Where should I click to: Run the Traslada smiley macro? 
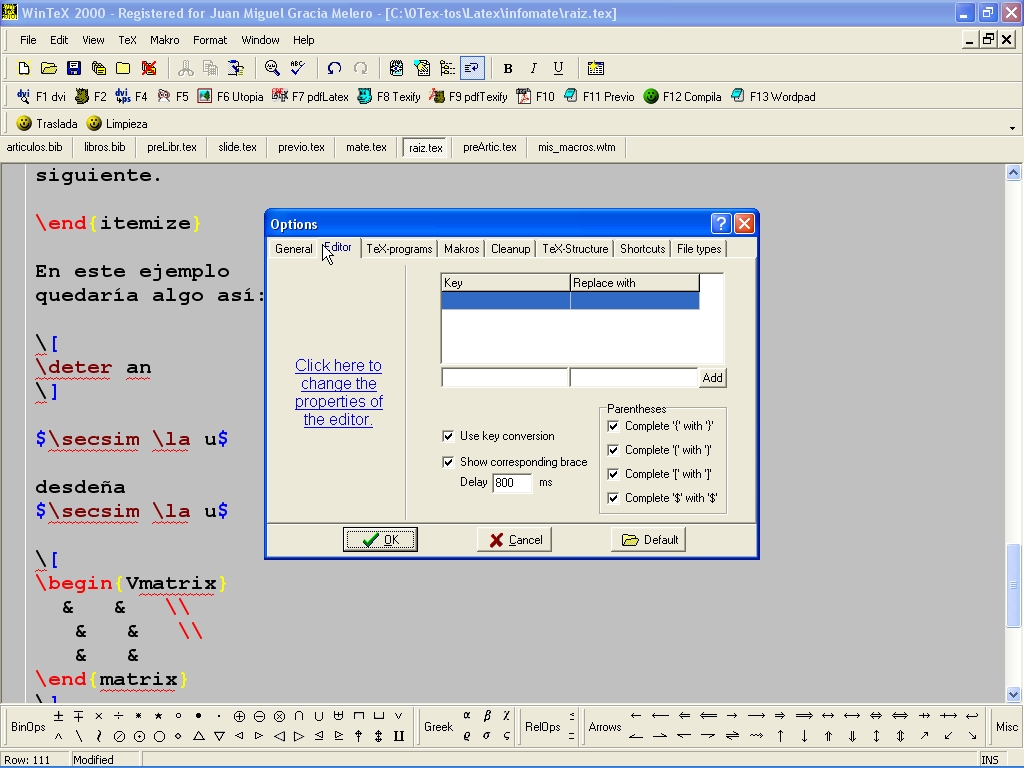pyautogui.click(x=47, y=123)
